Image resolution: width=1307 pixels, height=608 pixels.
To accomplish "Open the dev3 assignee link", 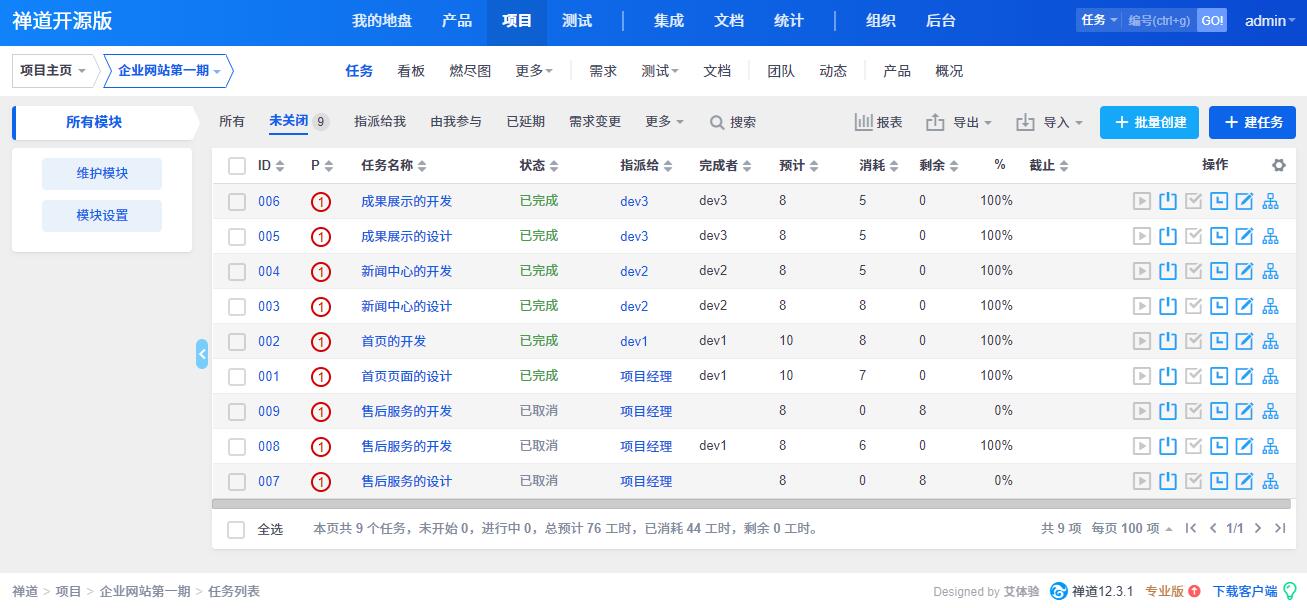I will [633, 200].
